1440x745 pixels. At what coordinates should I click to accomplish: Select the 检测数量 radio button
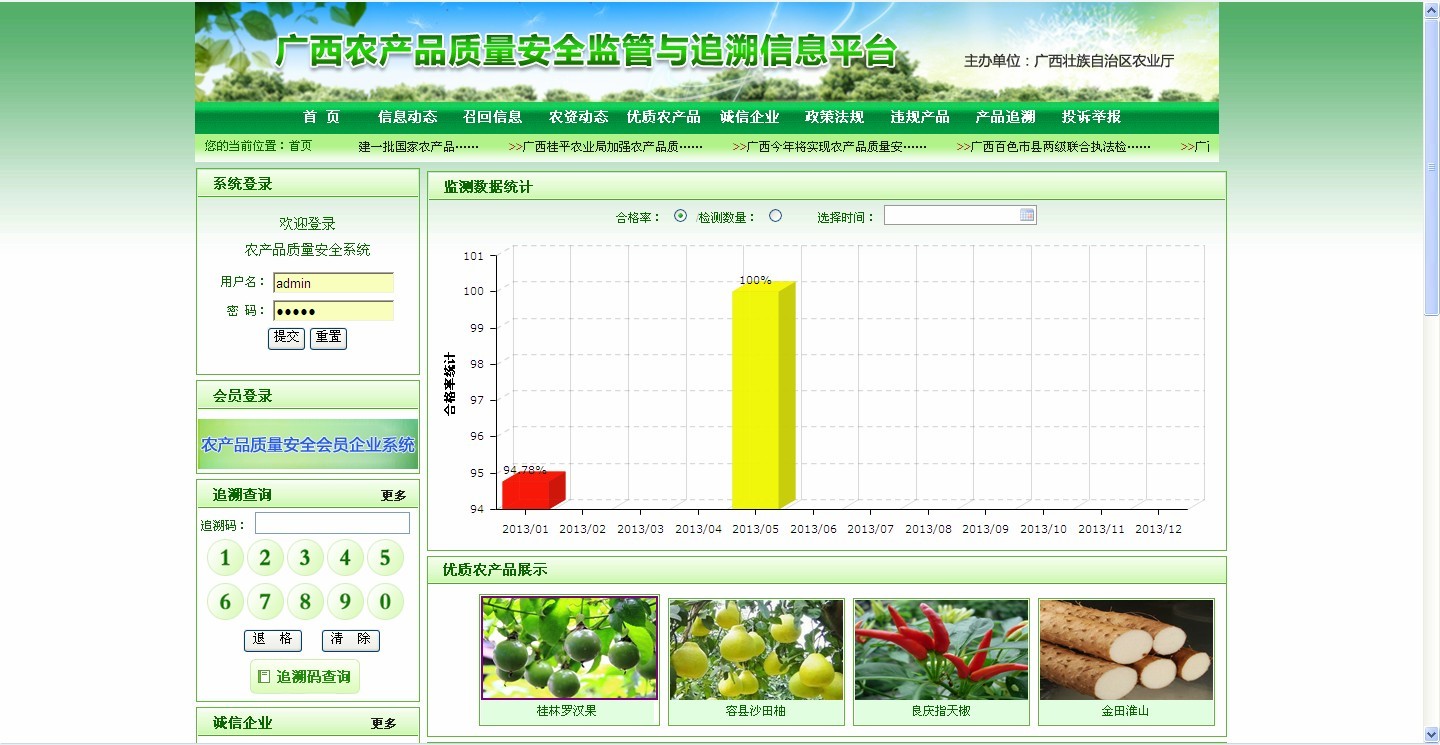click(x=775, y=214)
